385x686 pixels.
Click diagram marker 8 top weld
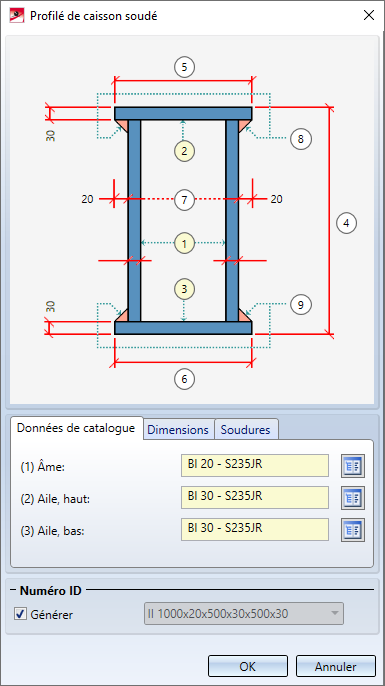301,139
